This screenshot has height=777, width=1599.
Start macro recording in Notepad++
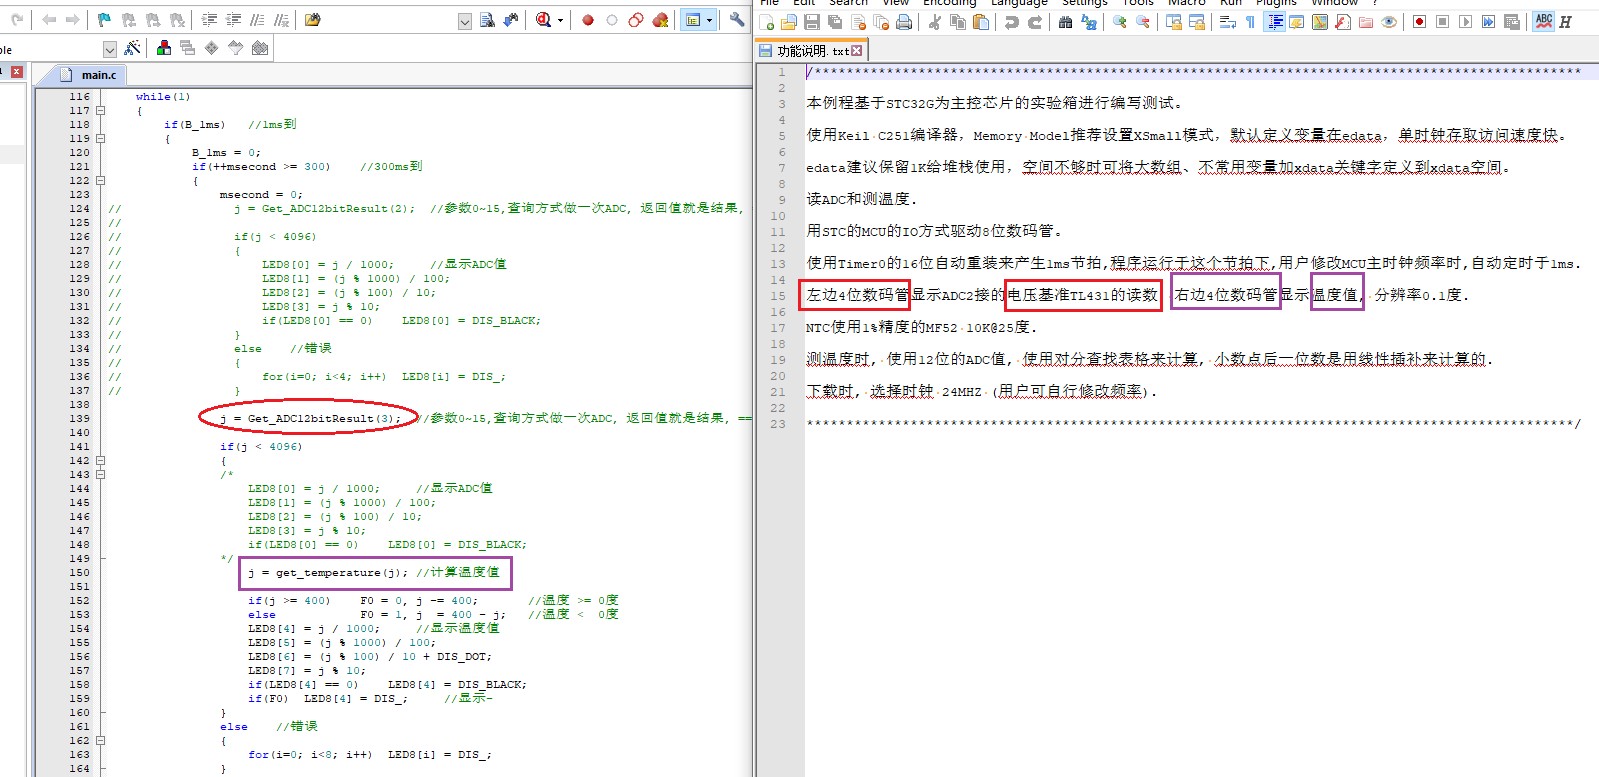point(1419,22)
